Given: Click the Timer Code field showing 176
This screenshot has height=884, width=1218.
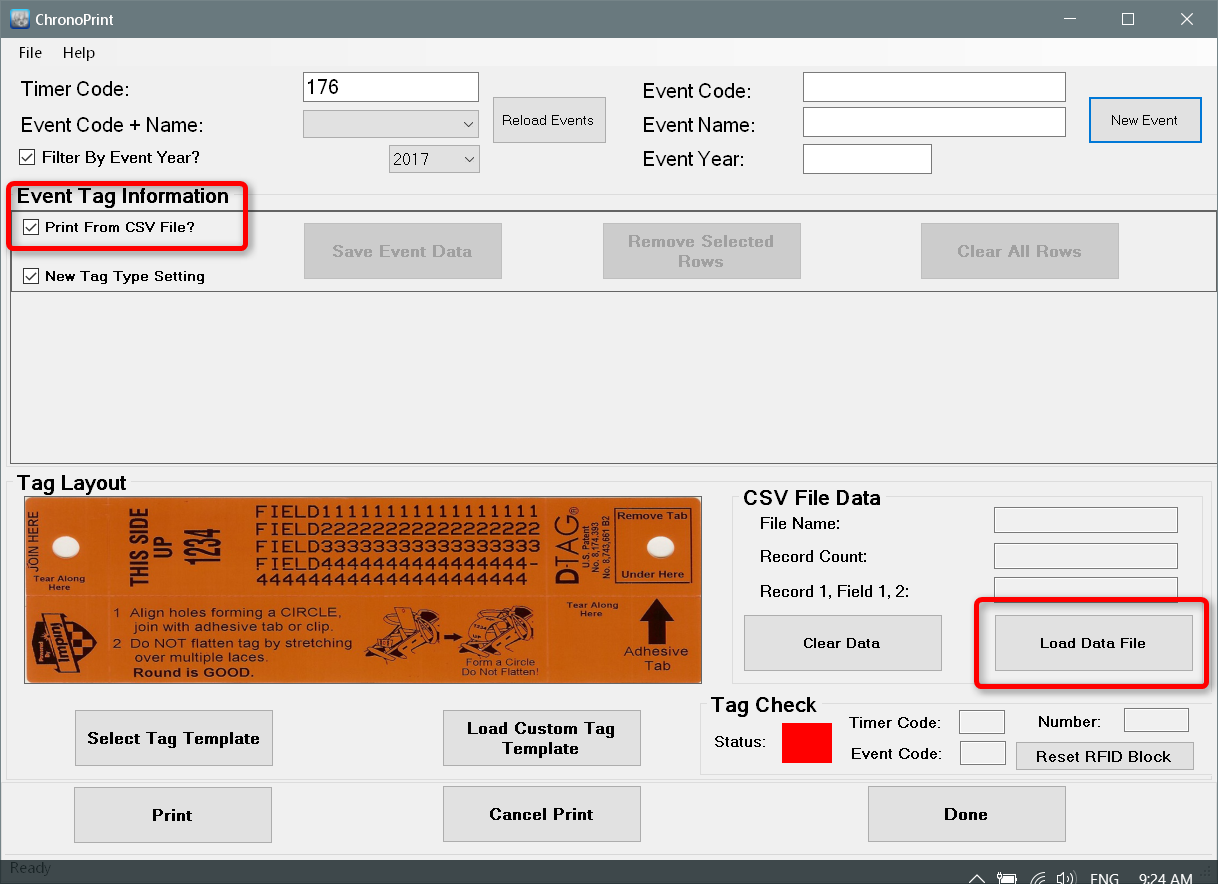Looking at the screenshot, I should coord(391,87).
